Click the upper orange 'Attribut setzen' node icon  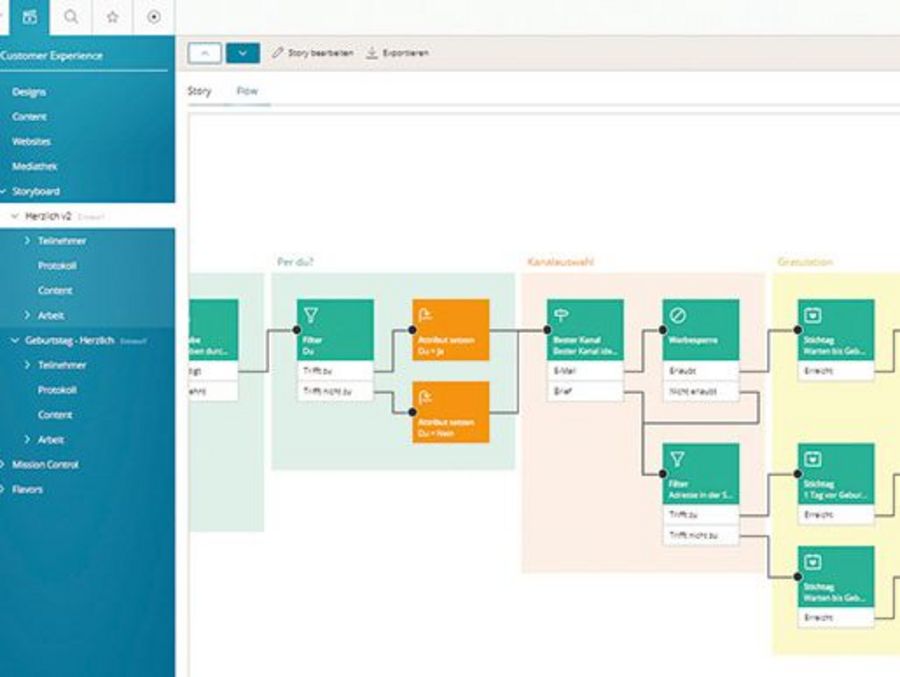click(427, 315)
